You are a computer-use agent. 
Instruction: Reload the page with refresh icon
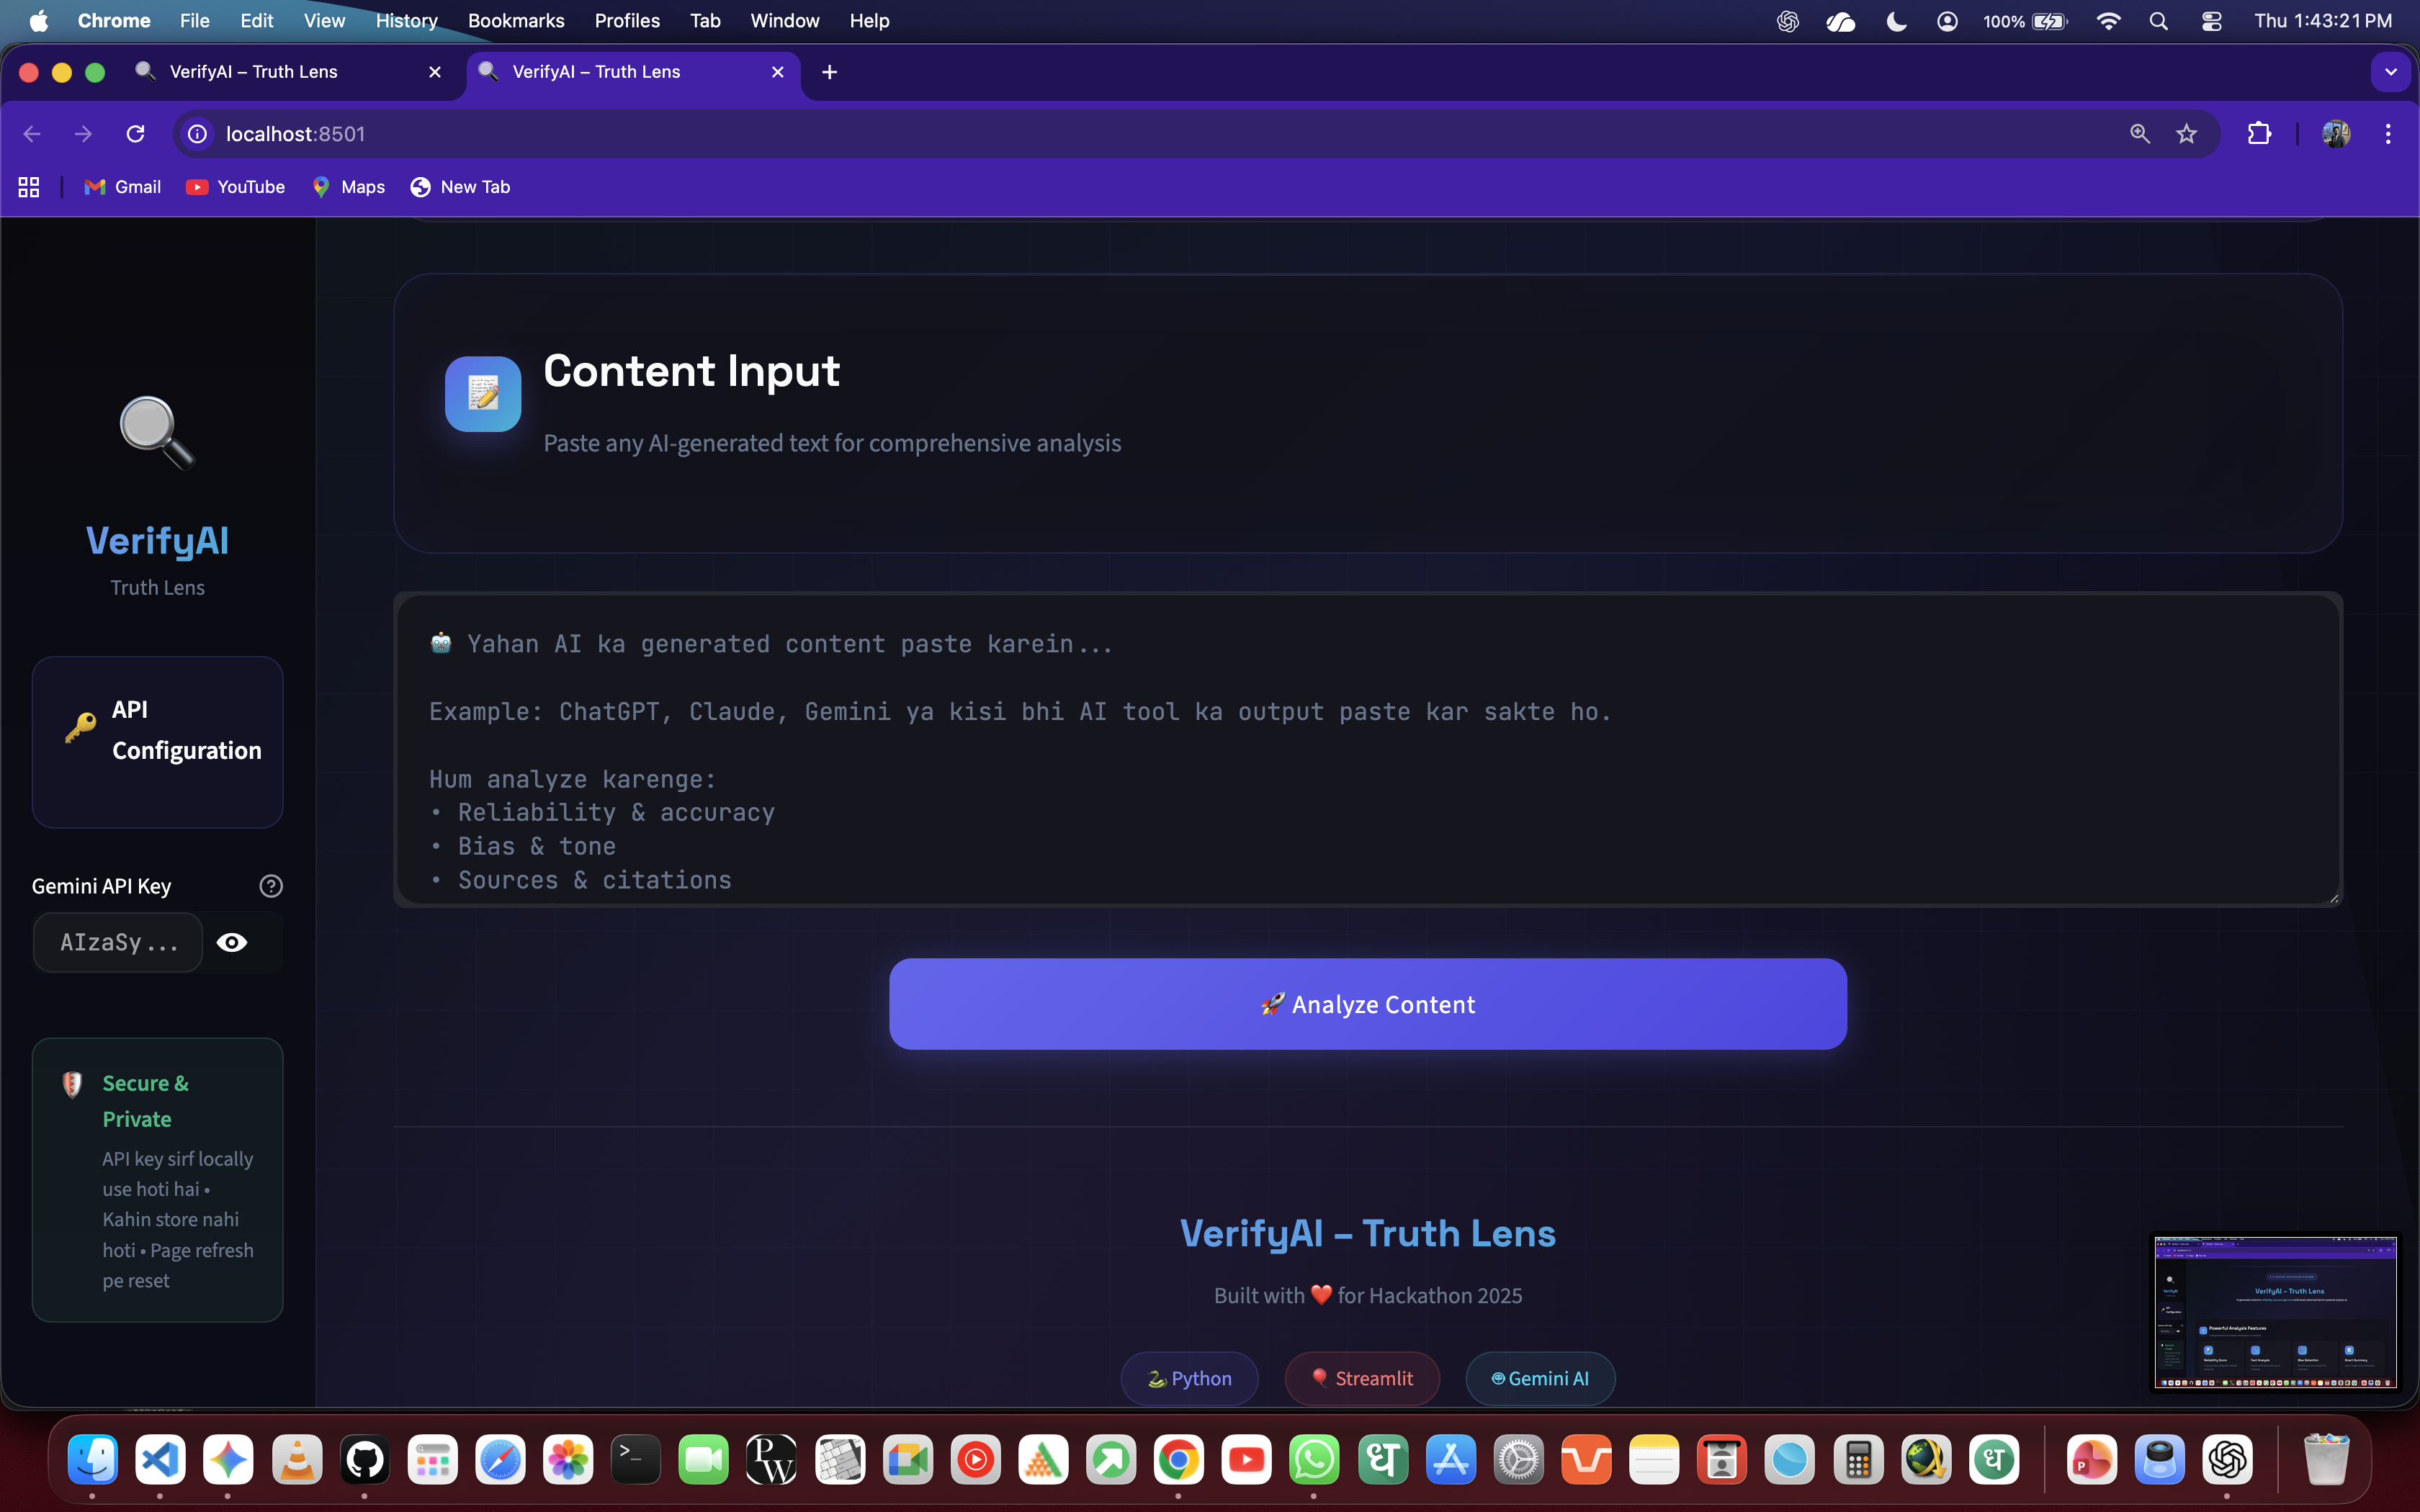click(x=136, y=134)
